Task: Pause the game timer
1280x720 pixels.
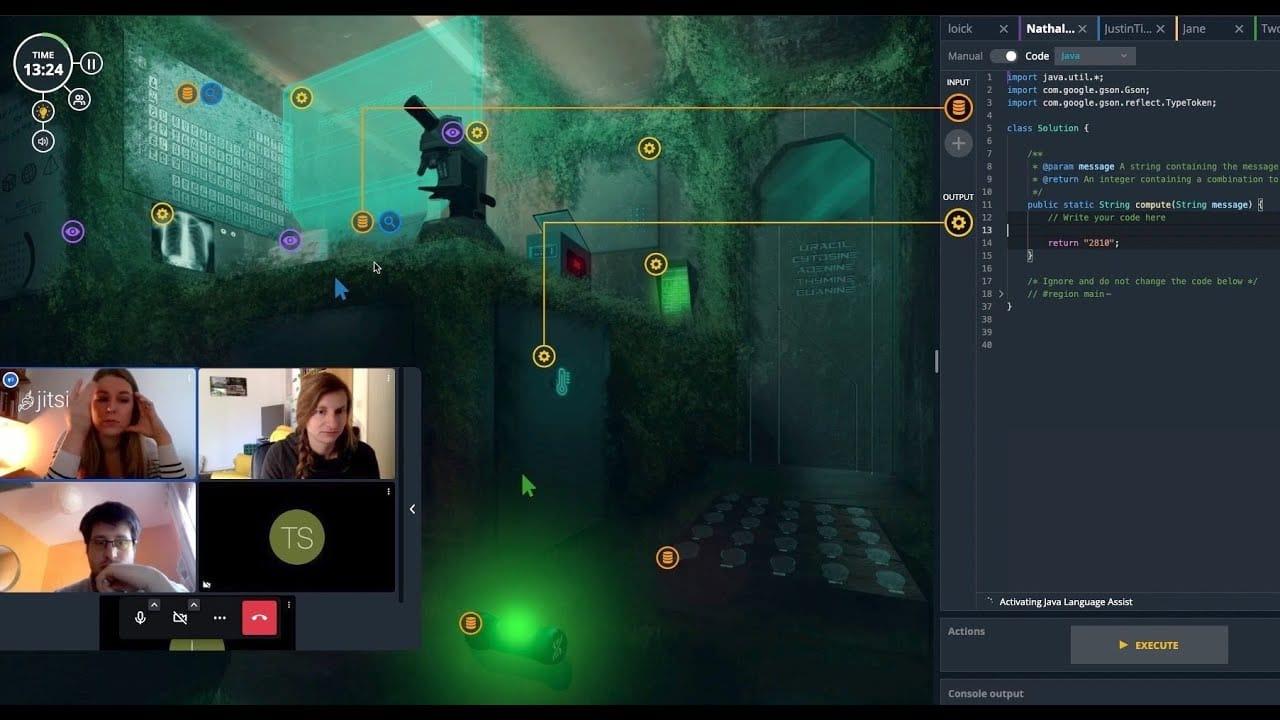Action: coord(91,64)
